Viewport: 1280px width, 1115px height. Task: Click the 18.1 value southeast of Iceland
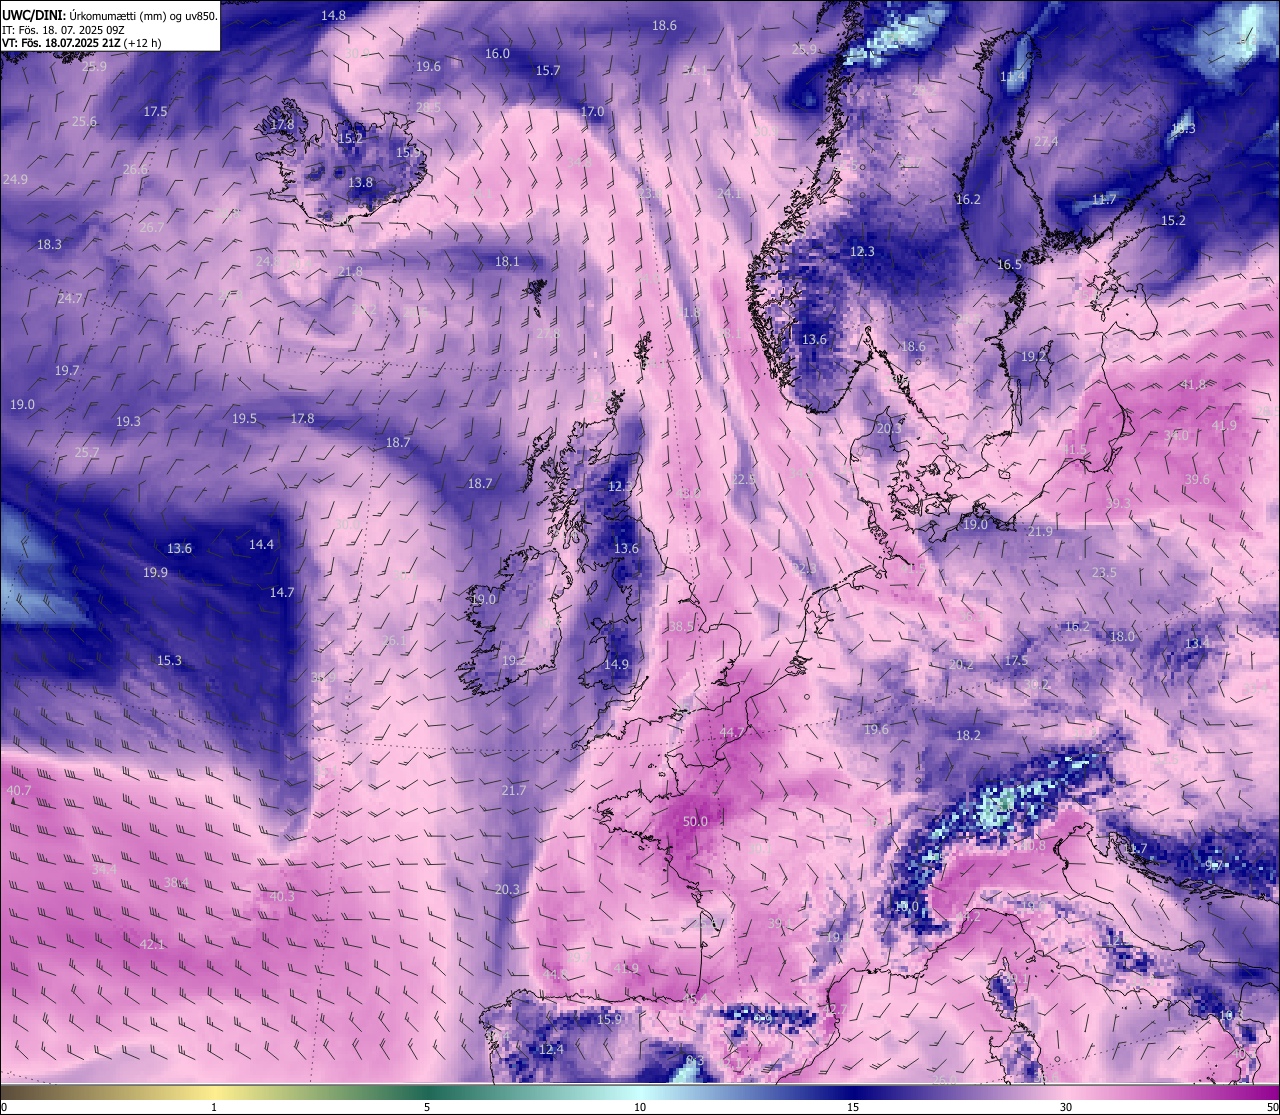(x=507, y=262)
